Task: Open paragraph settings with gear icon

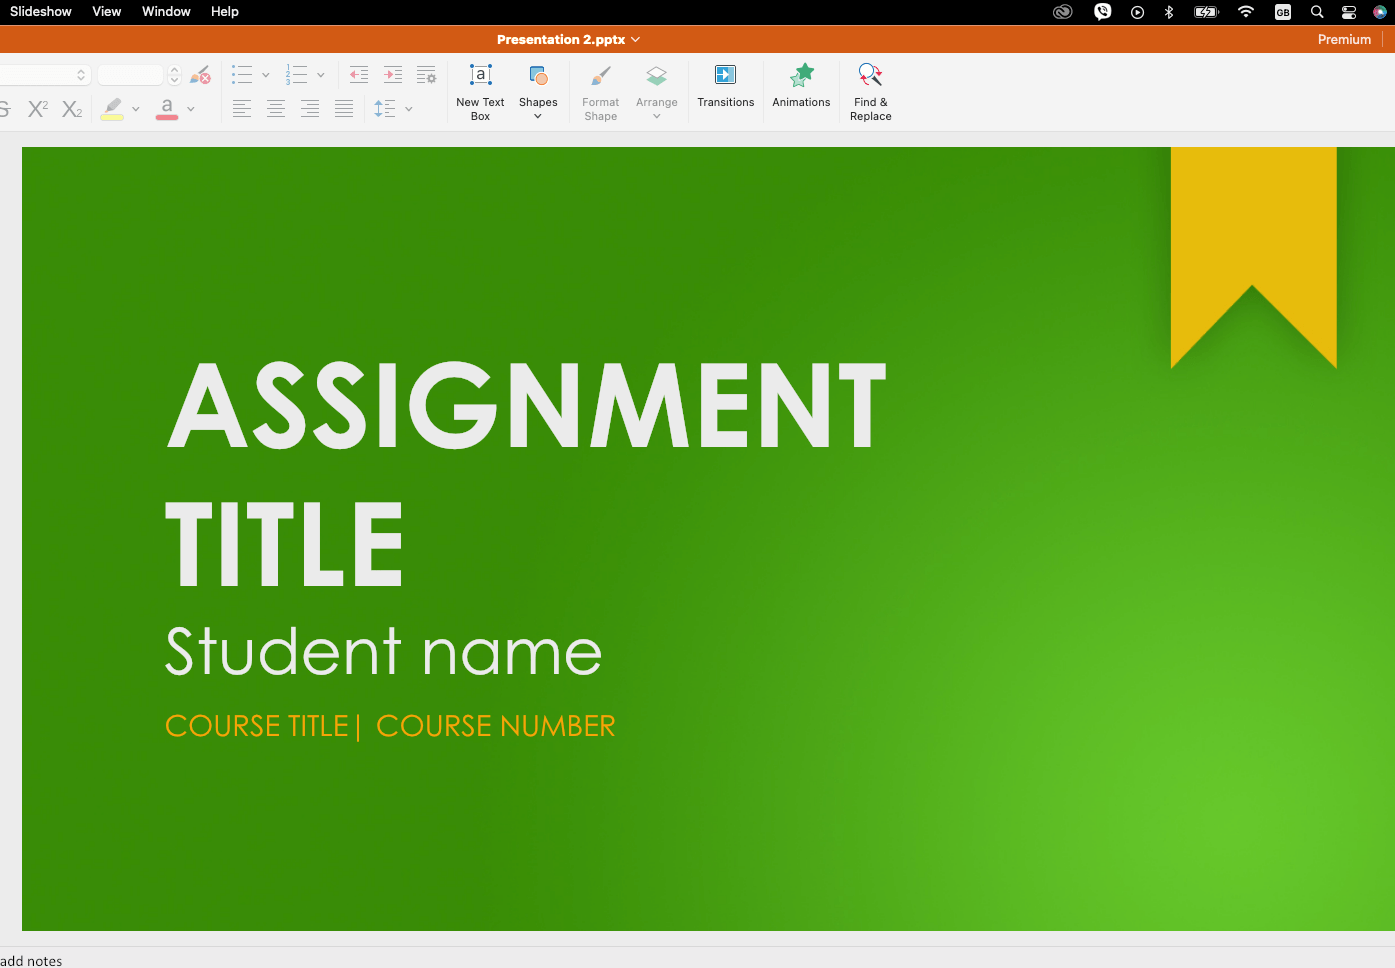Action: [x=426, y=75]
